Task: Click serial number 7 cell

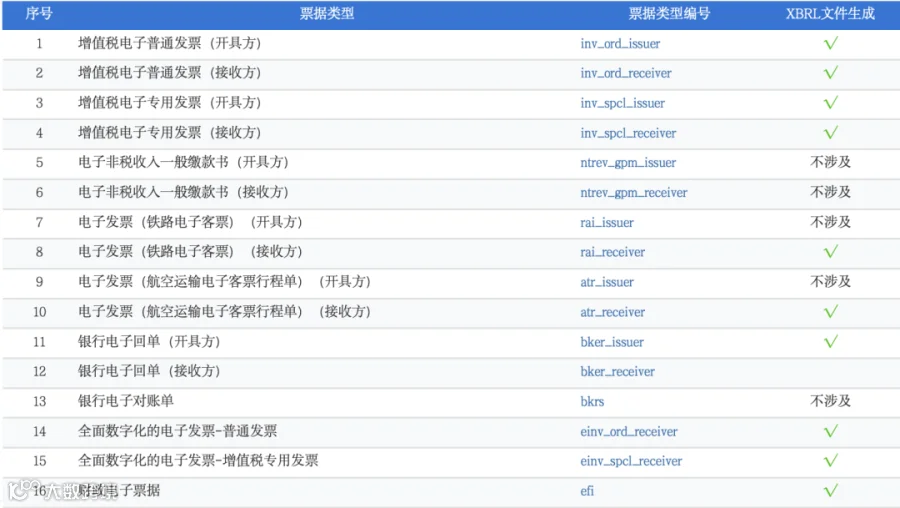Action: [x=39, y=223]
